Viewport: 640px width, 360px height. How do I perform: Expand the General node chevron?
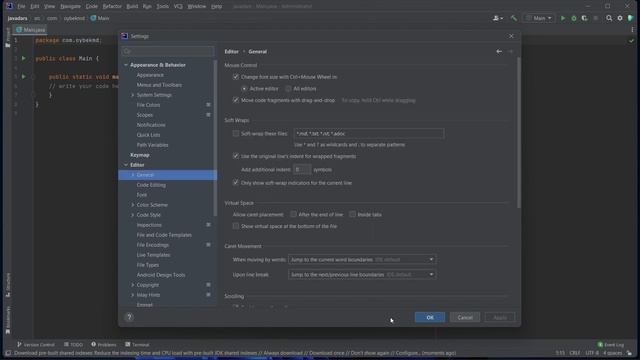pyautogui.click(x=133, y=175)
